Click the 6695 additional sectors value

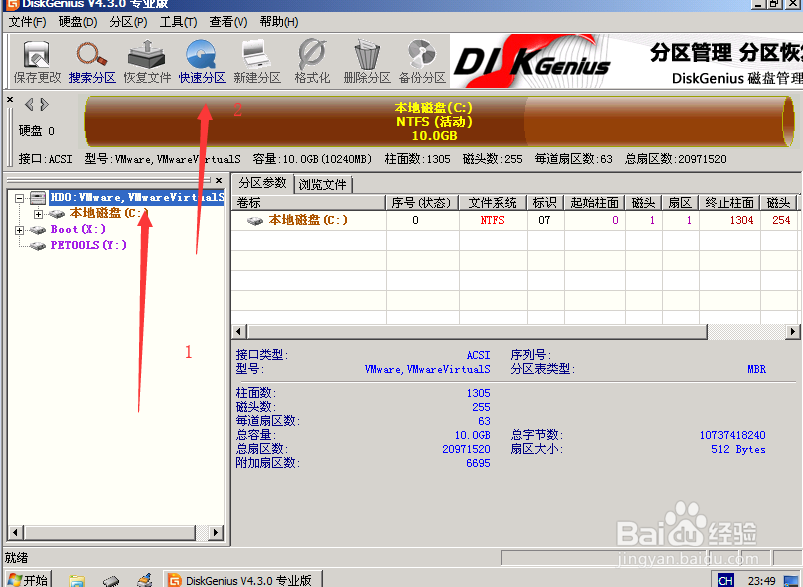478,463
